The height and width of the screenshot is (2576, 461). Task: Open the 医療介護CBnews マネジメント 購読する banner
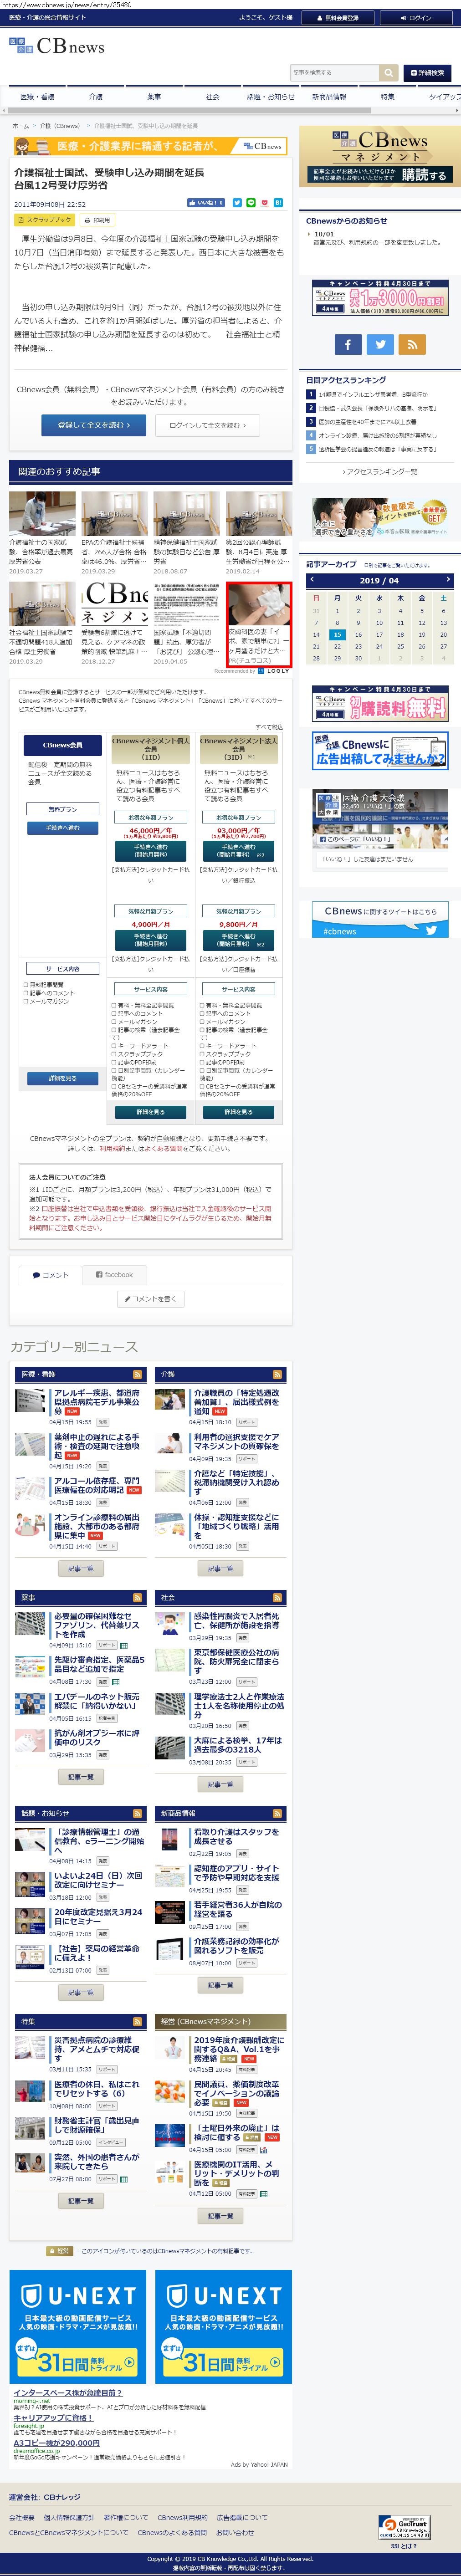tap(379, 157)
